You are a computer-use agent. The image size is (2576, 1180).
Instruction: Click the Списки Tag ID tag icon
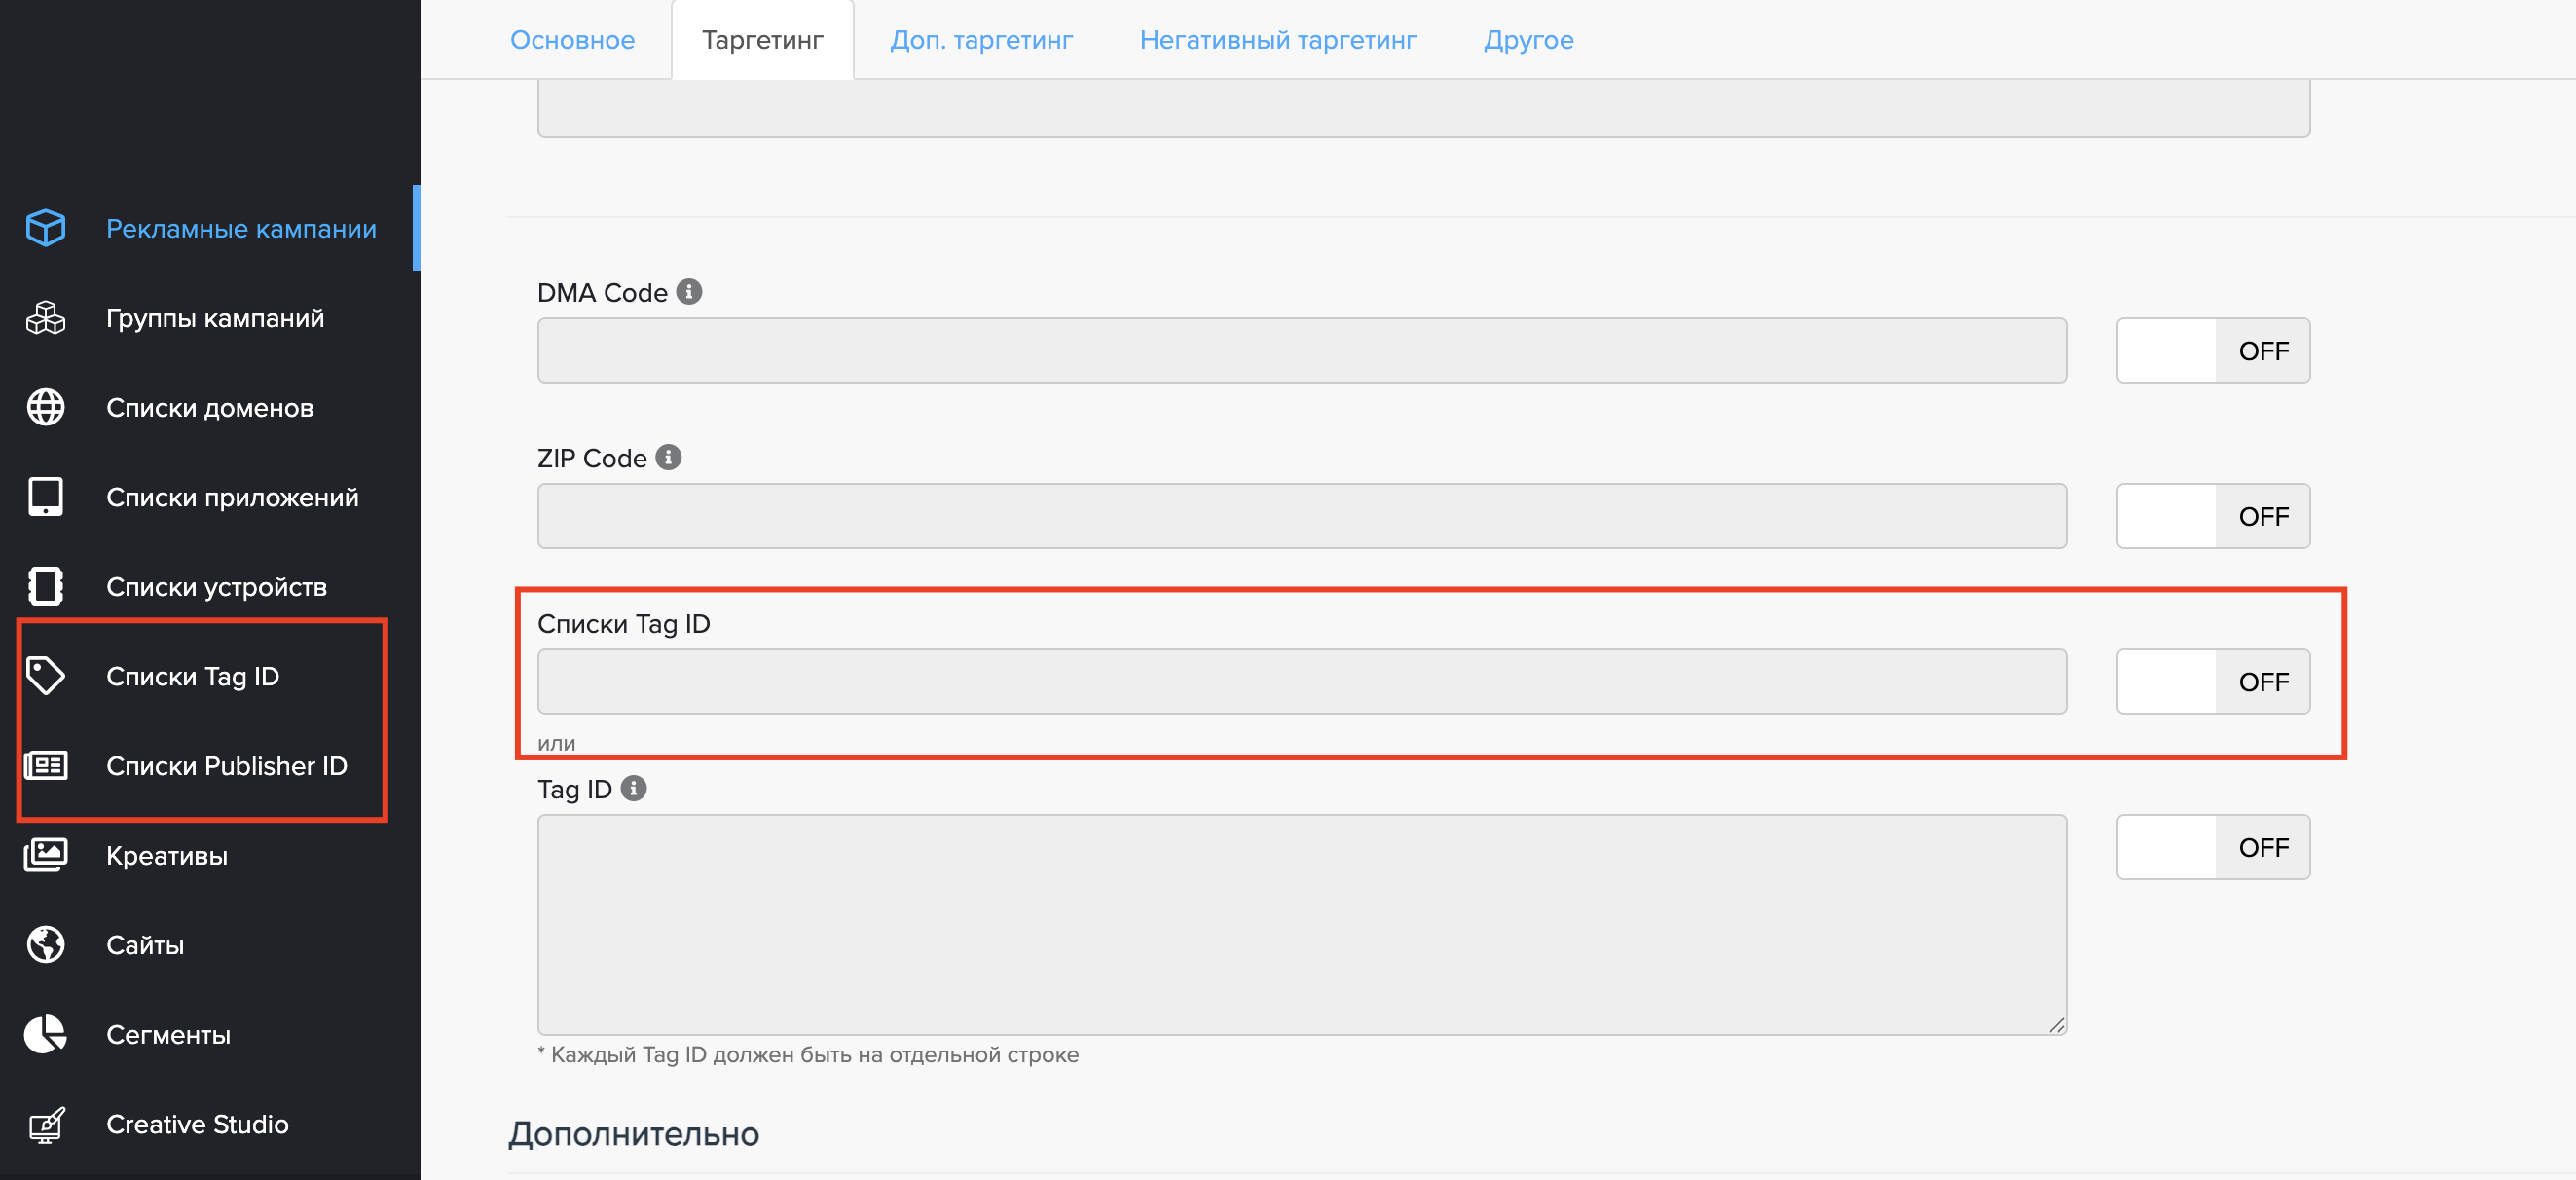pyautogui.click(x=46, y=676)
